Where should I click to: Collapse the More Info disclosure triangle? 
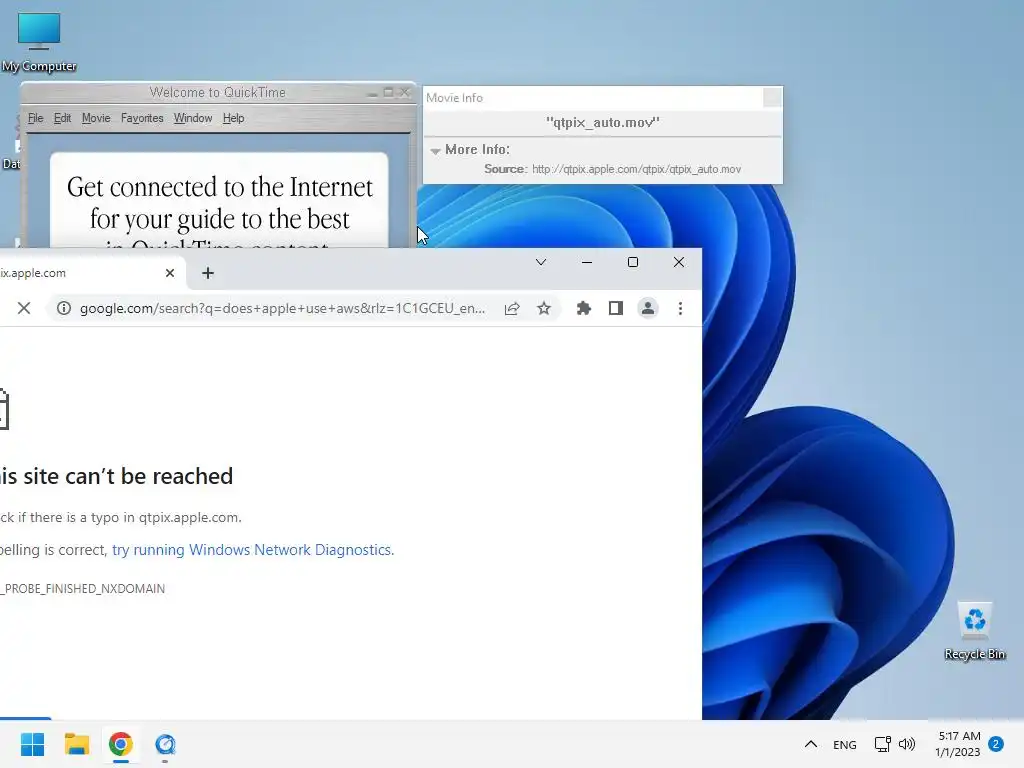435,151
